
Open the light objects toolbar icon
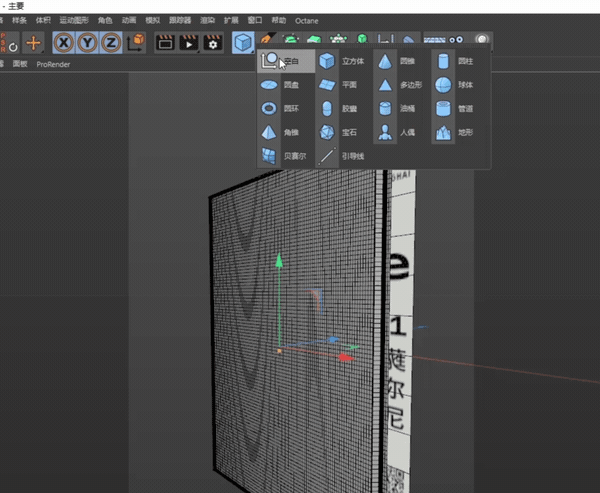(x=482, y=39)
